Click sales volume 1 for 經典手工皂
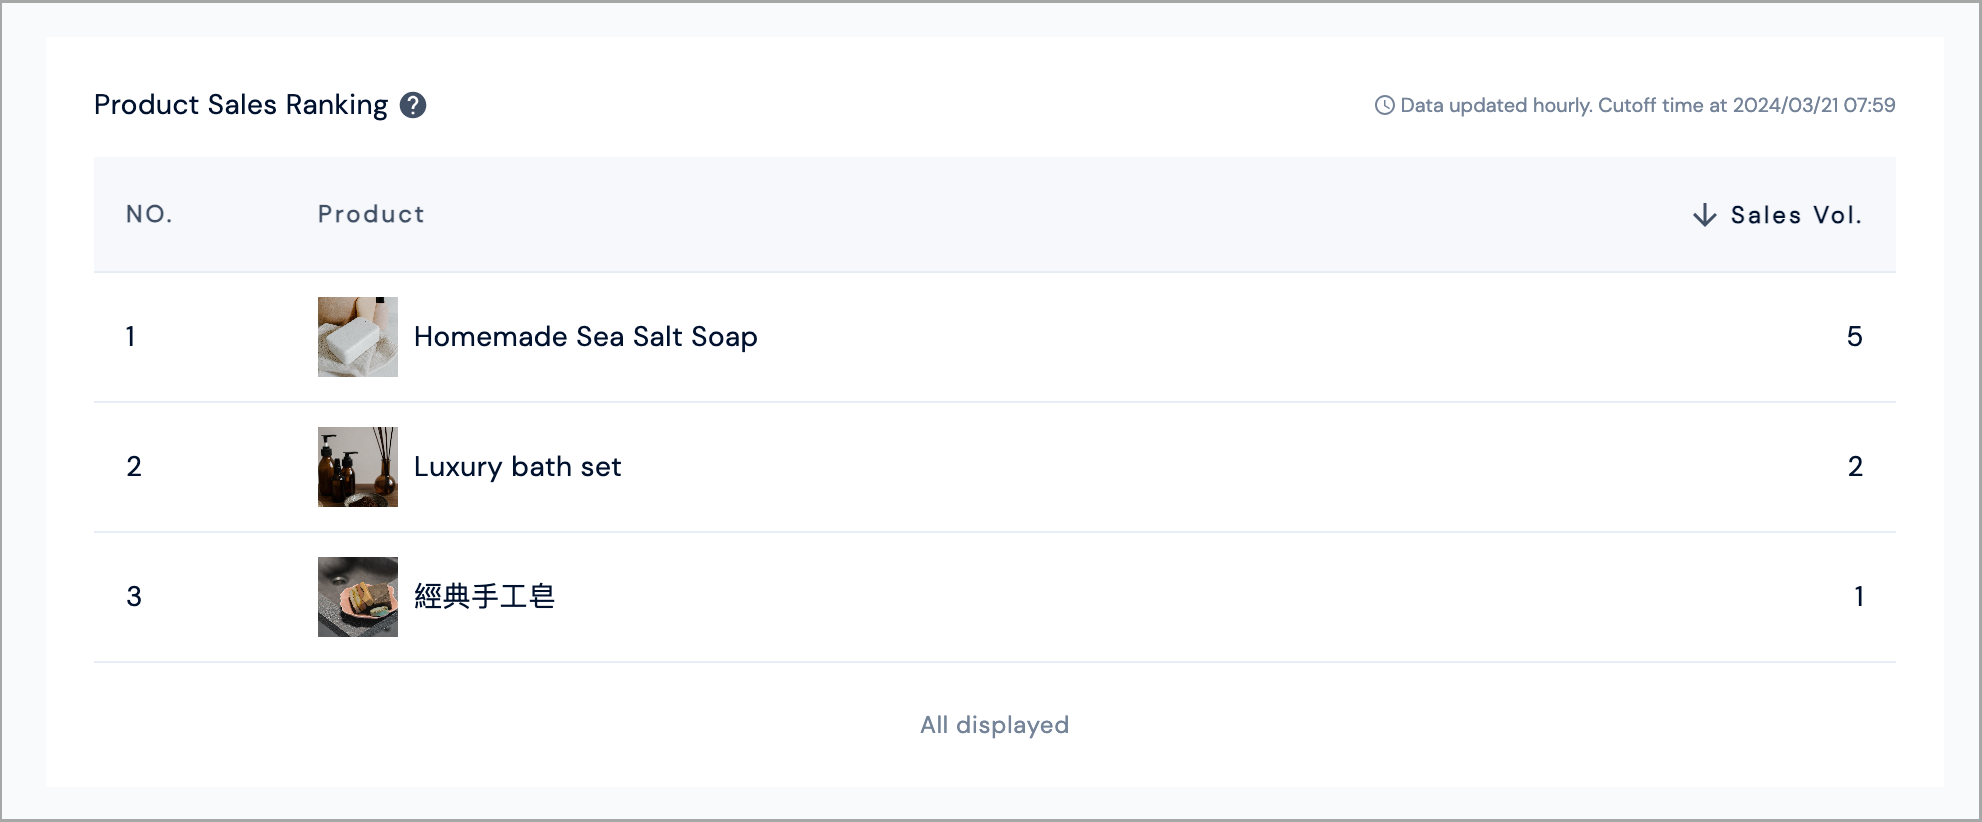Image resolution: width=1982 pixels, height=822 pixels. [x=1858, y=597]
